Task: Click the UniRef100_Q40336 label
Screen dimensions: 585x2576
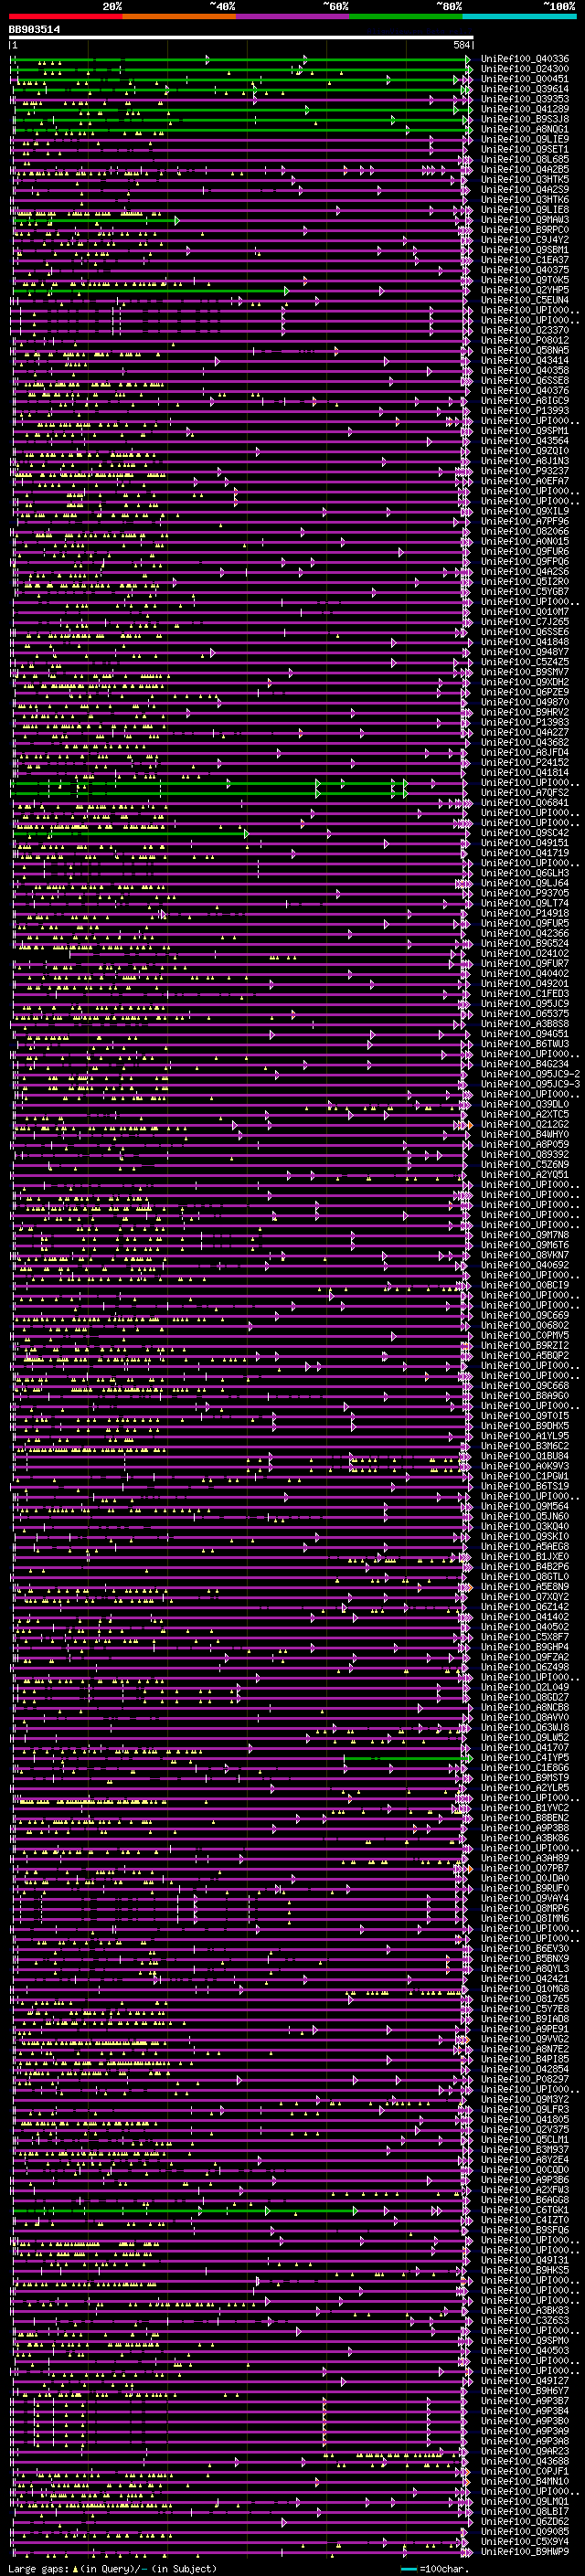Action: click(x=525, y=59)
